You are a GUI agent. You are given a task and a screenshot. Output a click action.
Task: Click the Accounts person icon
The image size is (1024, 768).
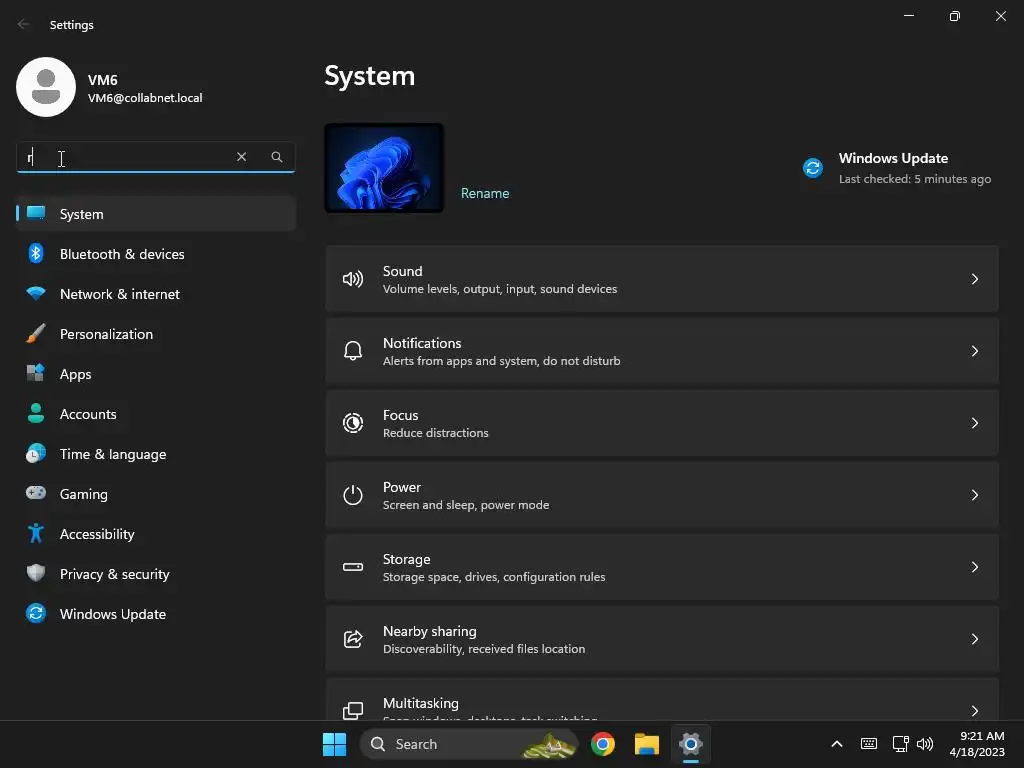pos(36,413)
